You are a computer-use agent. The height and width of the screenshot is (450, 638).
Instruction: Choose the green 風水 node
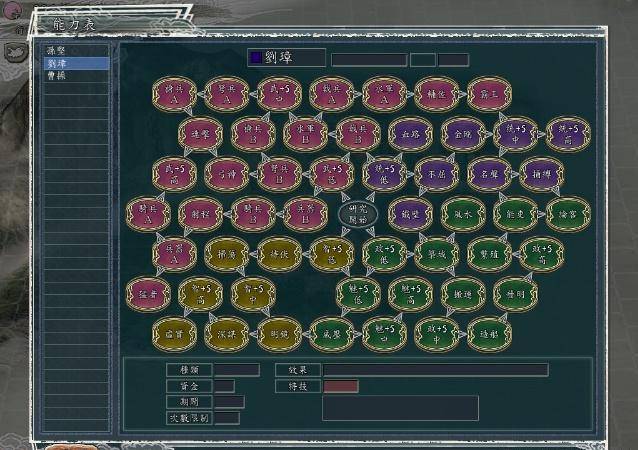click(463, 214)
